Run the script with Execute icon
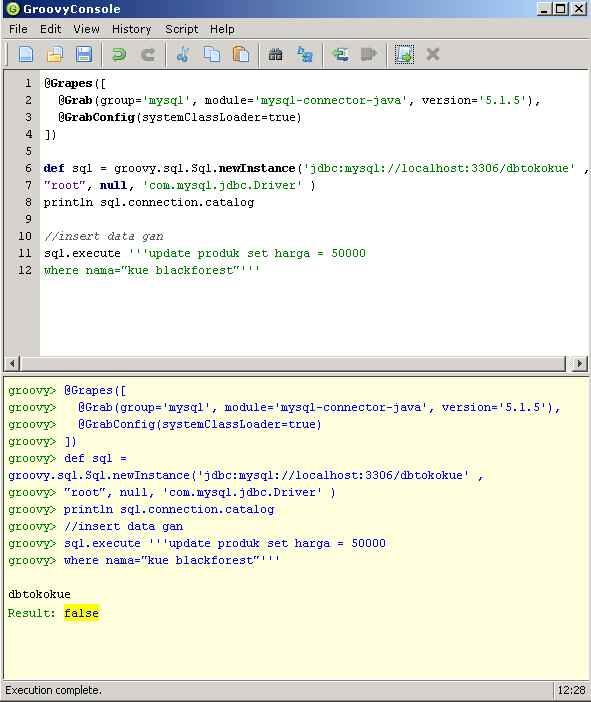The image size is (591, 702). pyautogui.click(x=404, y=55)
